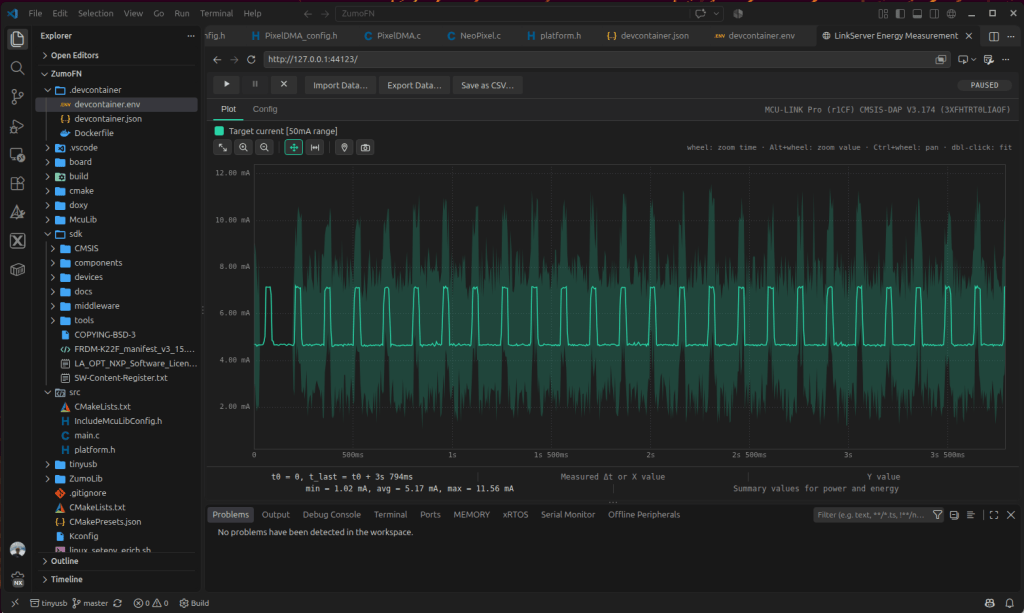This screenshot has width=1024, height=613.
Task: Click the Export Data button
Action: pyautogui.click(x=414, y=86)
